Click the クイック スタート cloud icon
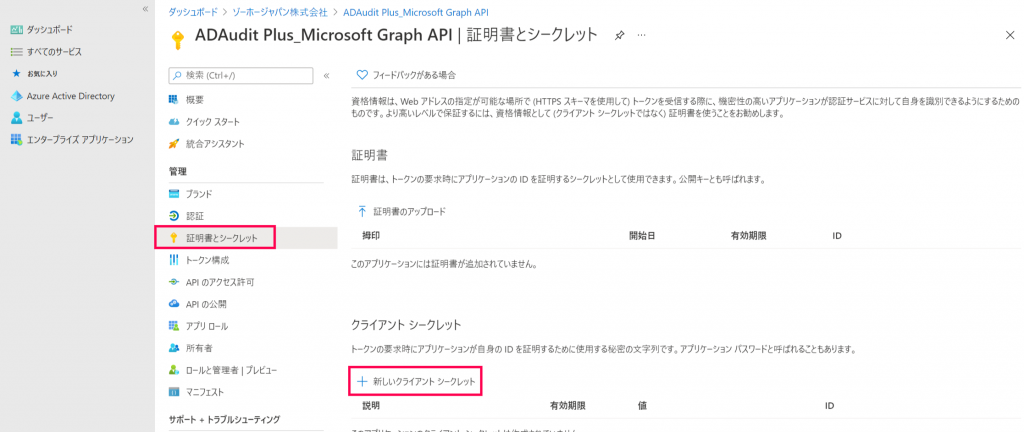This screenshot has width=1024, height=432. point(174,122)
